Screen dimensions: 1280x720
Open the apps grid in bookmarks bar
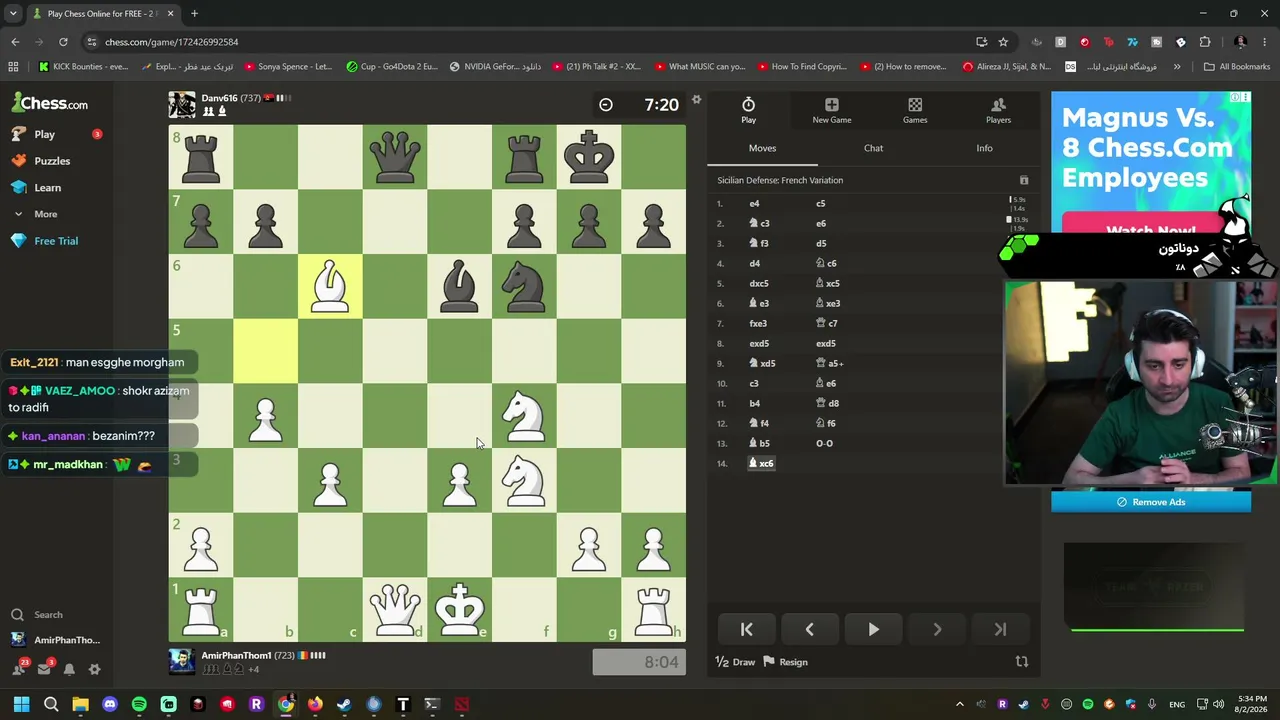click(13, 67)
